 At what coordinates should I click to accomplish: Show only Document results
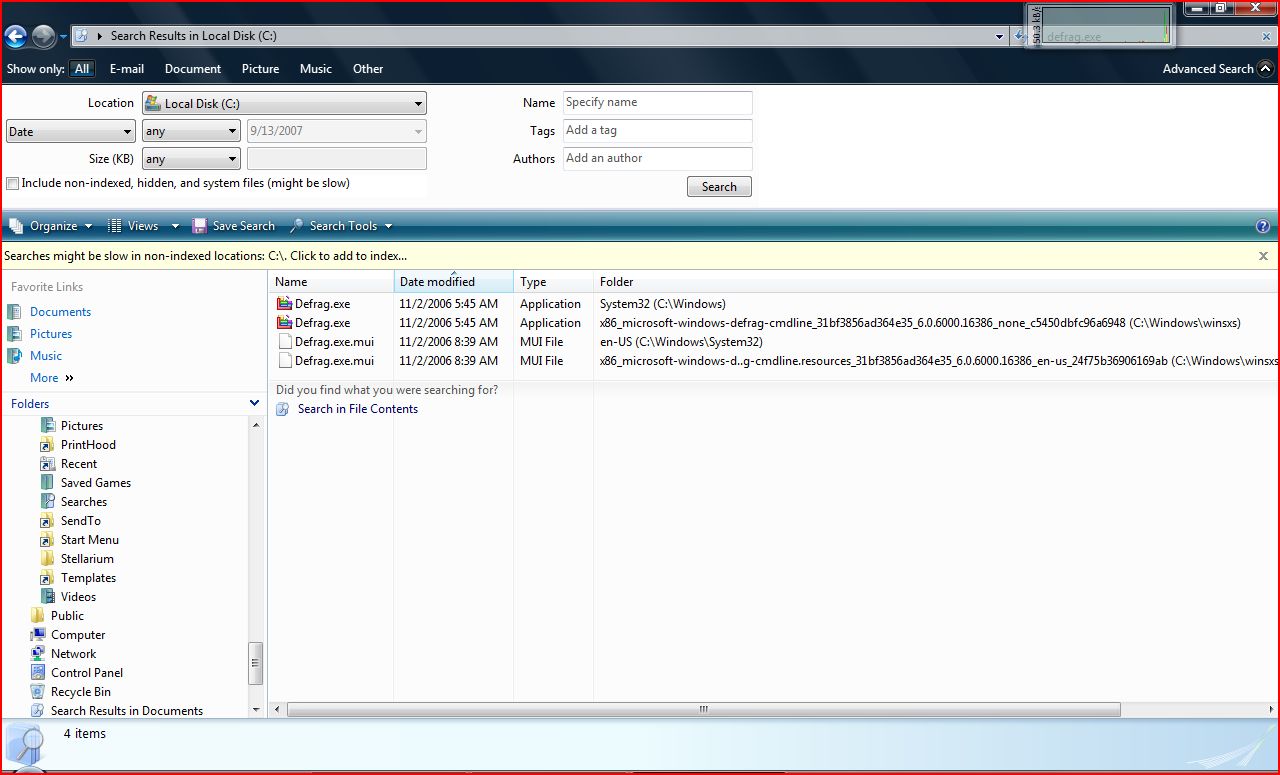pos(193,69)
